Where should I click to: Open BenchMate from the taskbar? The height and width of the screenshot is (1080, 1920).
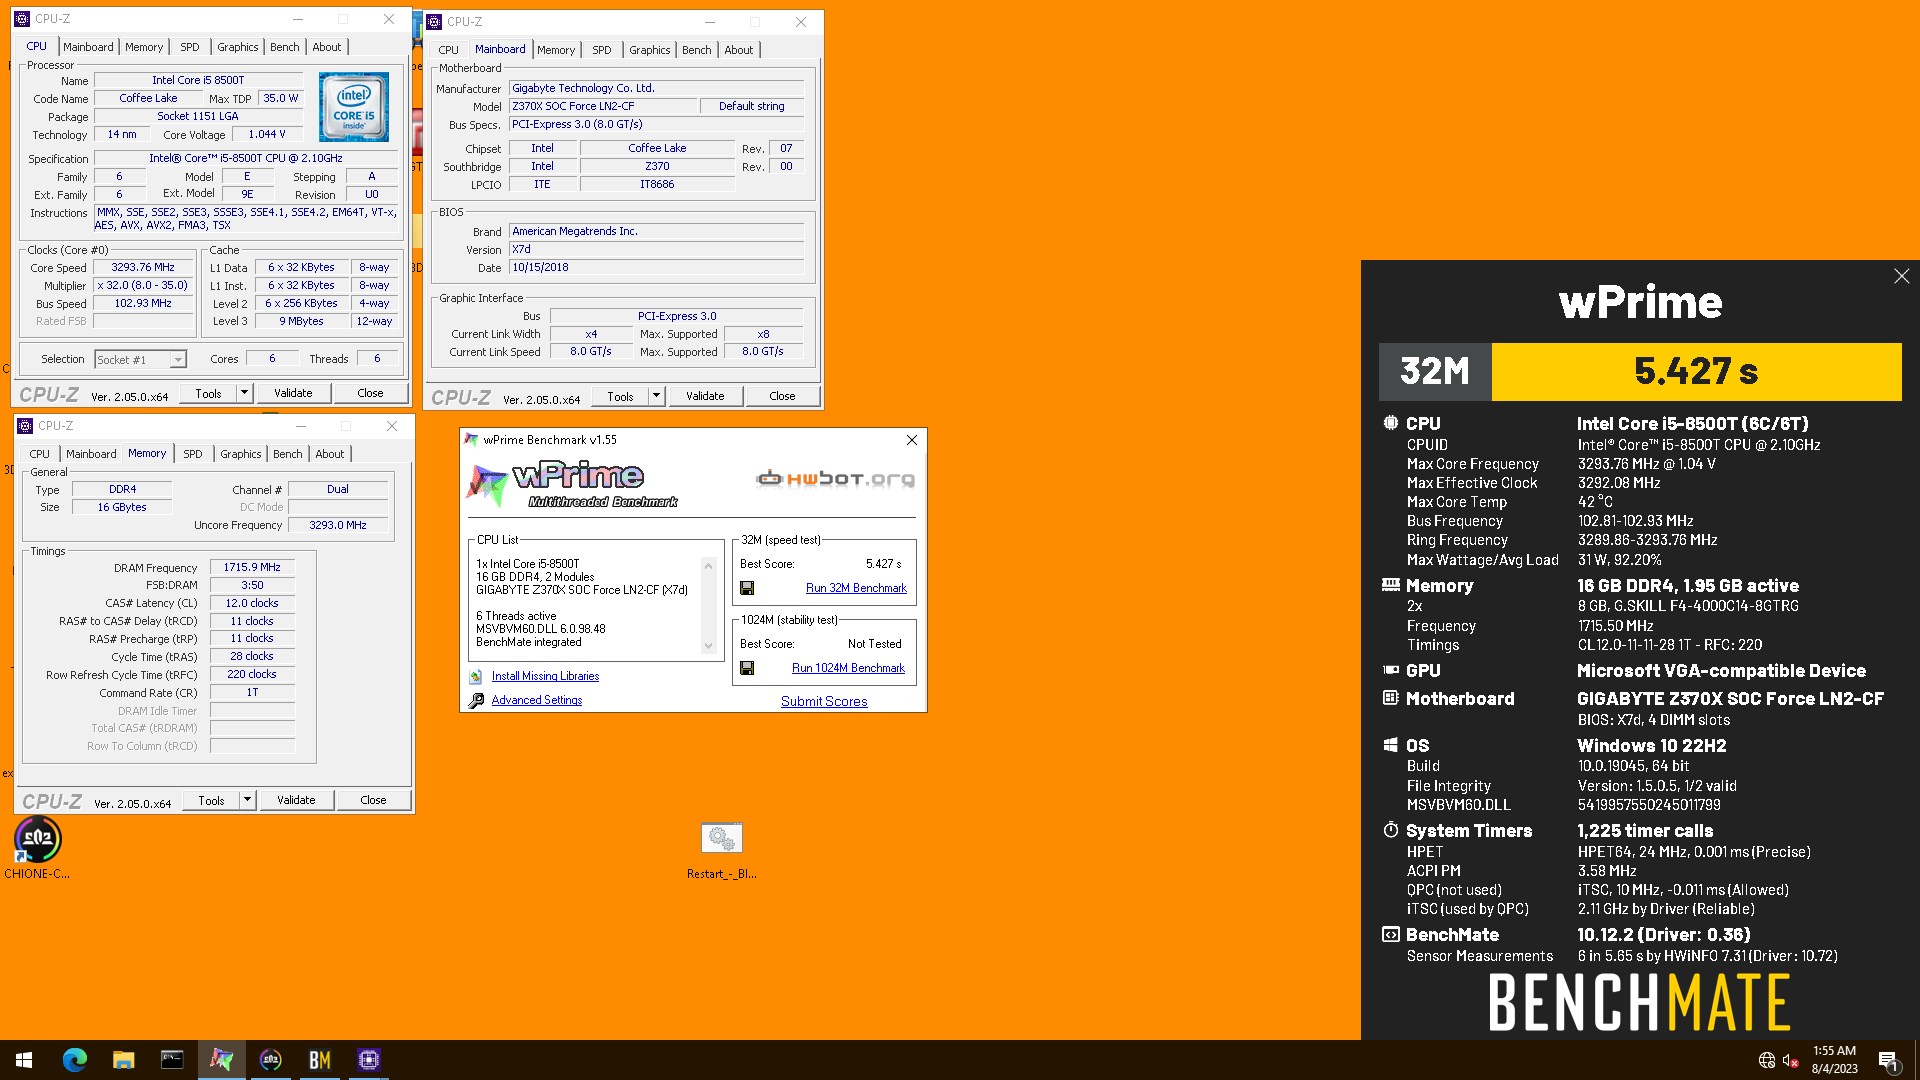[319, 1060]
